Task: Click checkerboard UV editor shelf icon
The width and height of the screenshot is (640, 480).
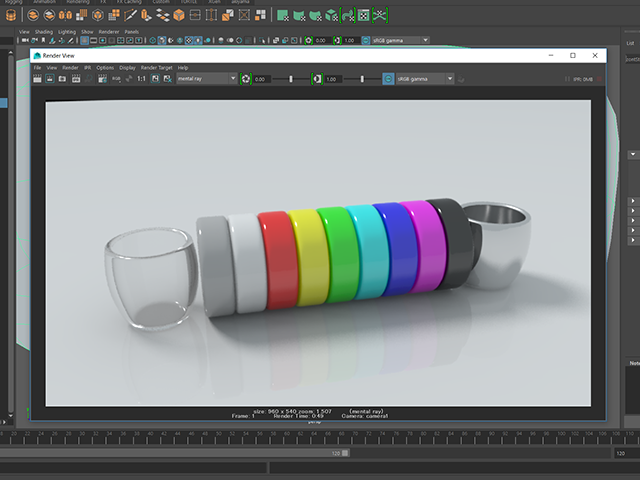Action: pyautogui.click(x=364, y=16)
